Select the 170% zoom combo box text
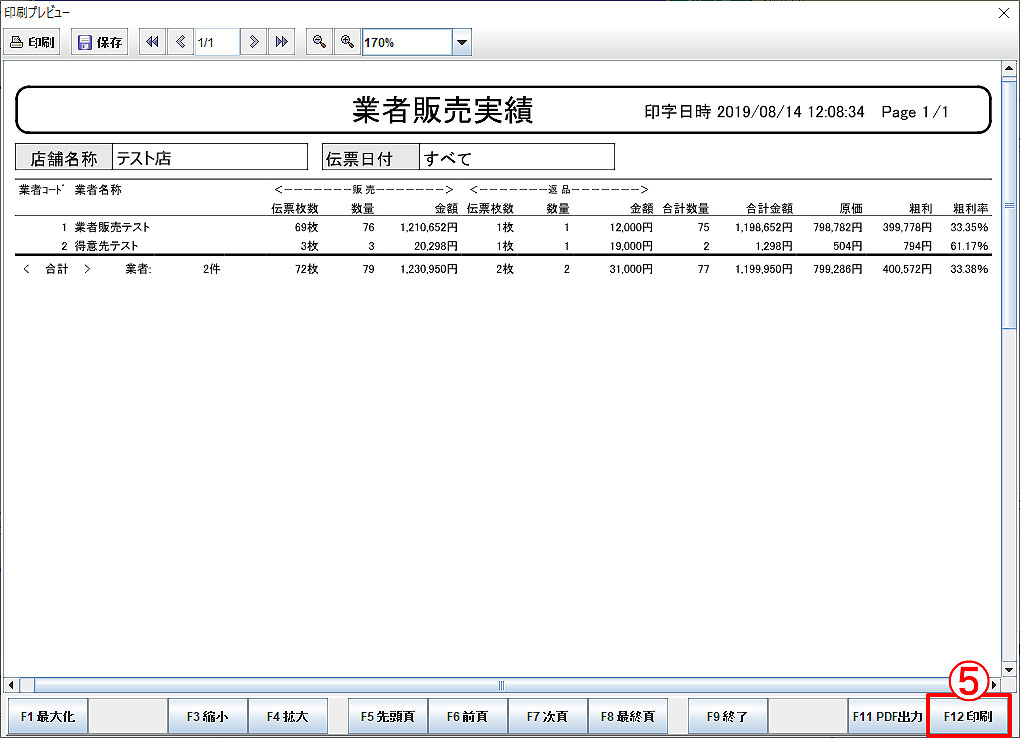This screenshot has height=738, width=1020. (406, 43)
